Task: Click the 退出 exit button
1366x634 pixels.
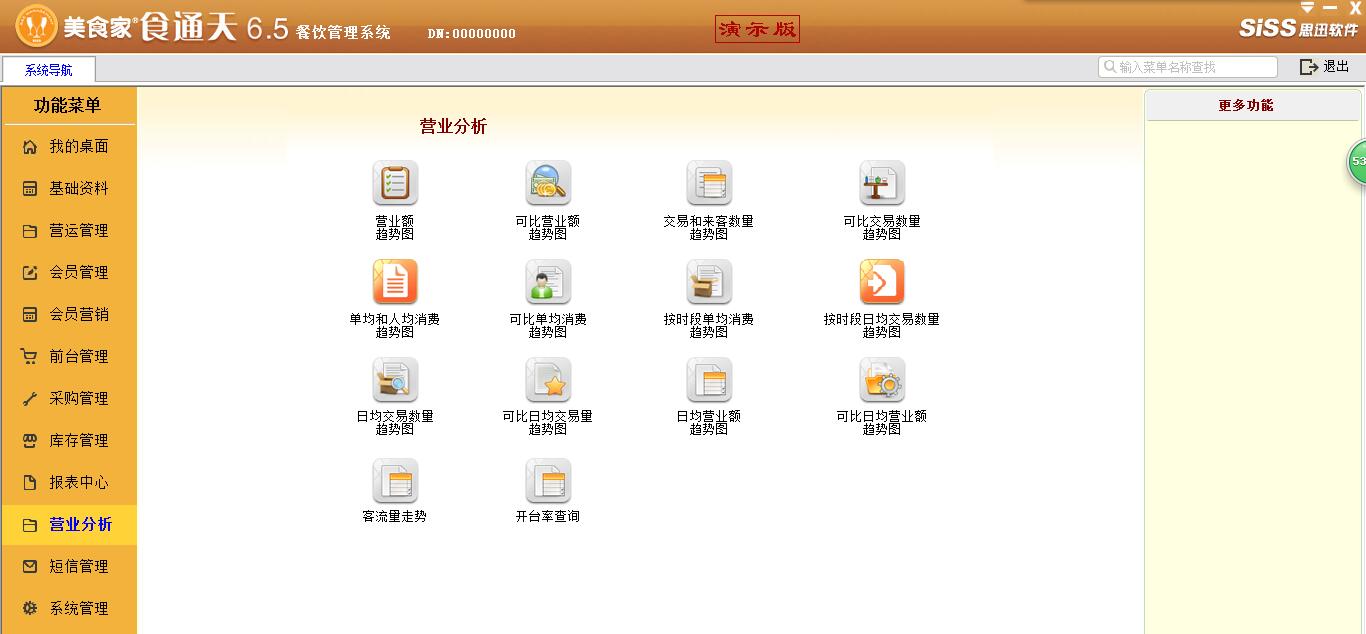Action: [1324, 67]
